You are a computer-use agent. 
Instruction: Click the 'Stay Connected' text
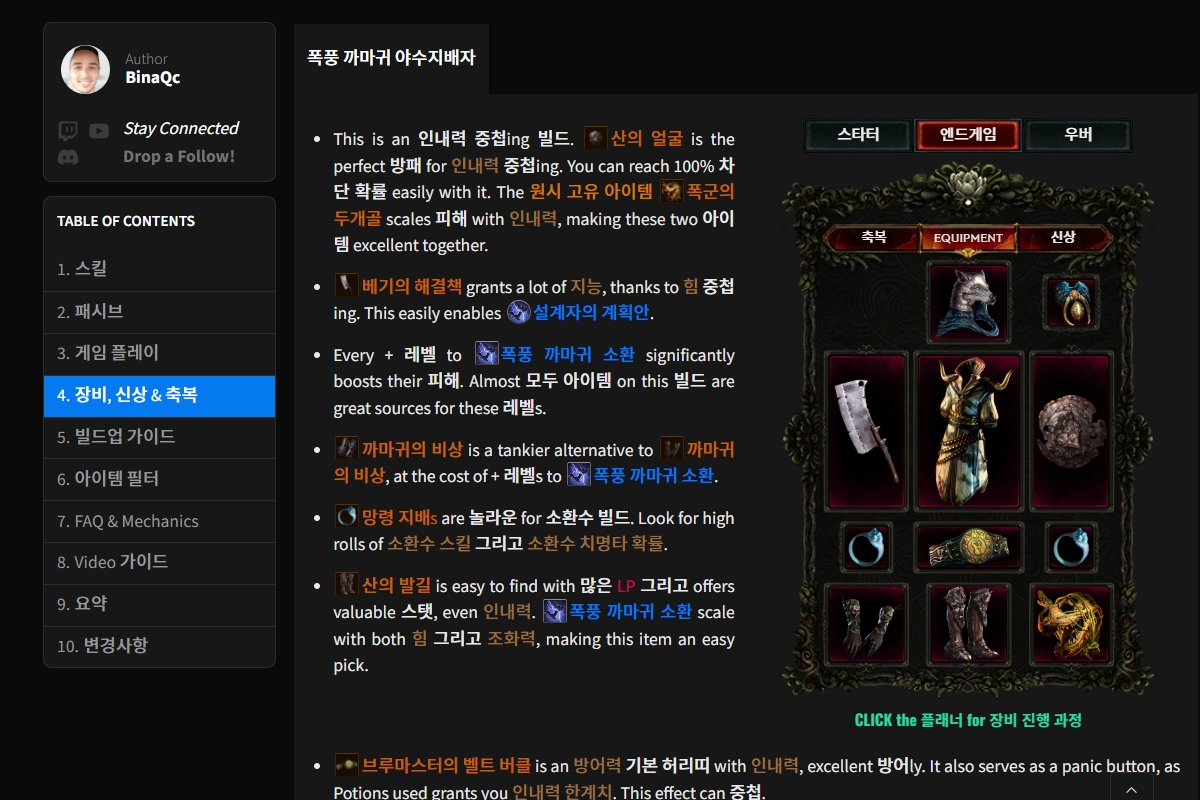[x=181, y=128]
